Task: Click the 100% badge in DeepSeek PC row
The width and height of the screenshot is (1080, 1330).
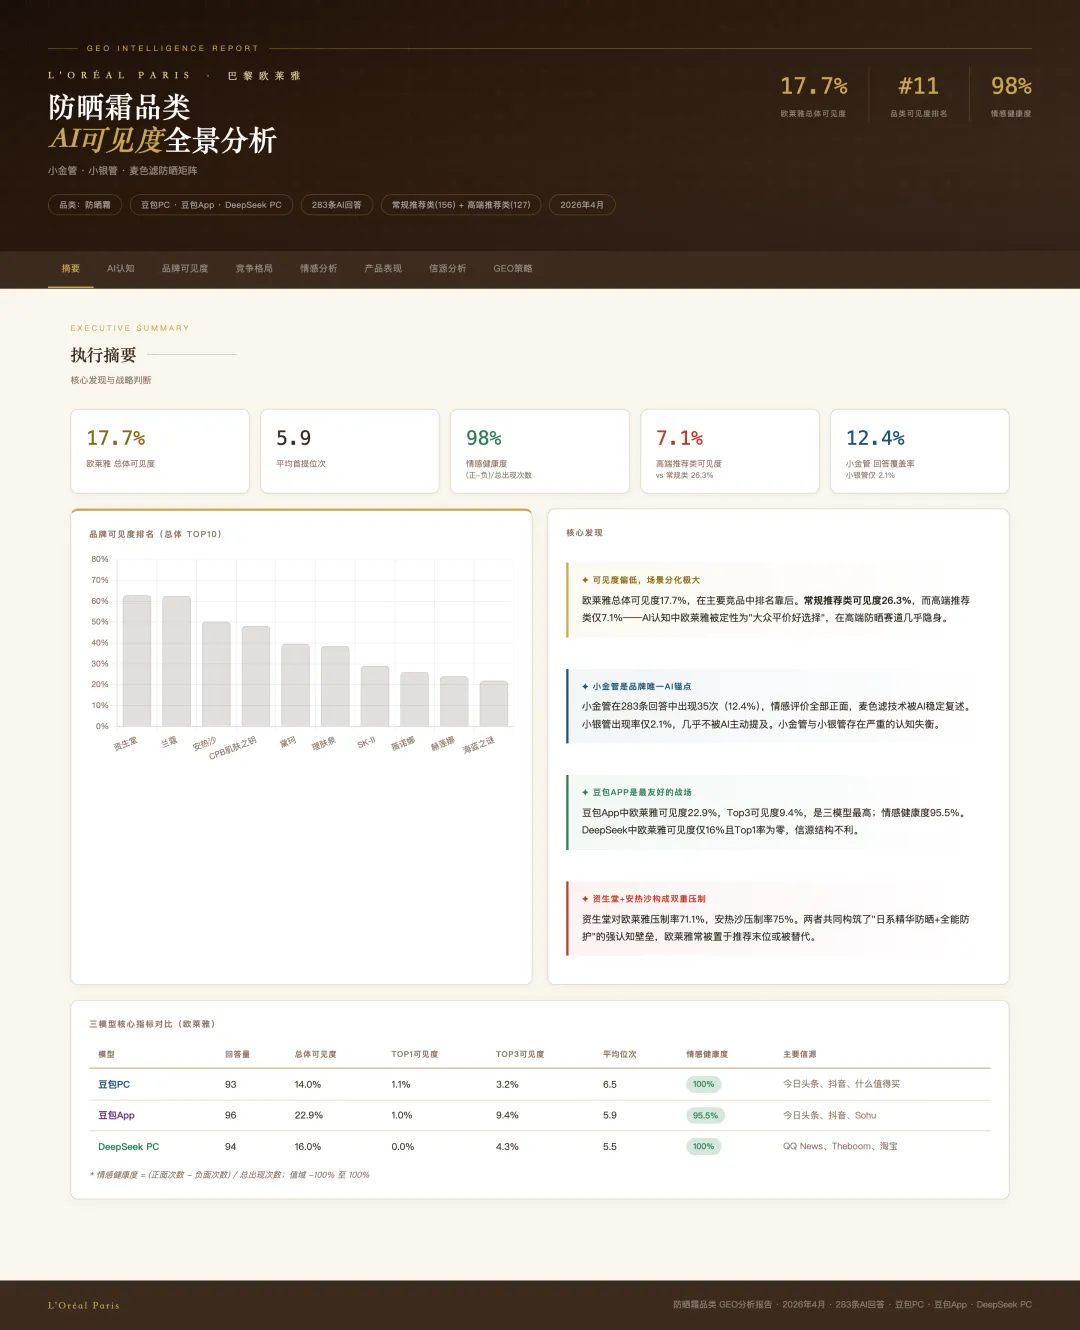Action: pyautogui.click(x=704, y=1147)
